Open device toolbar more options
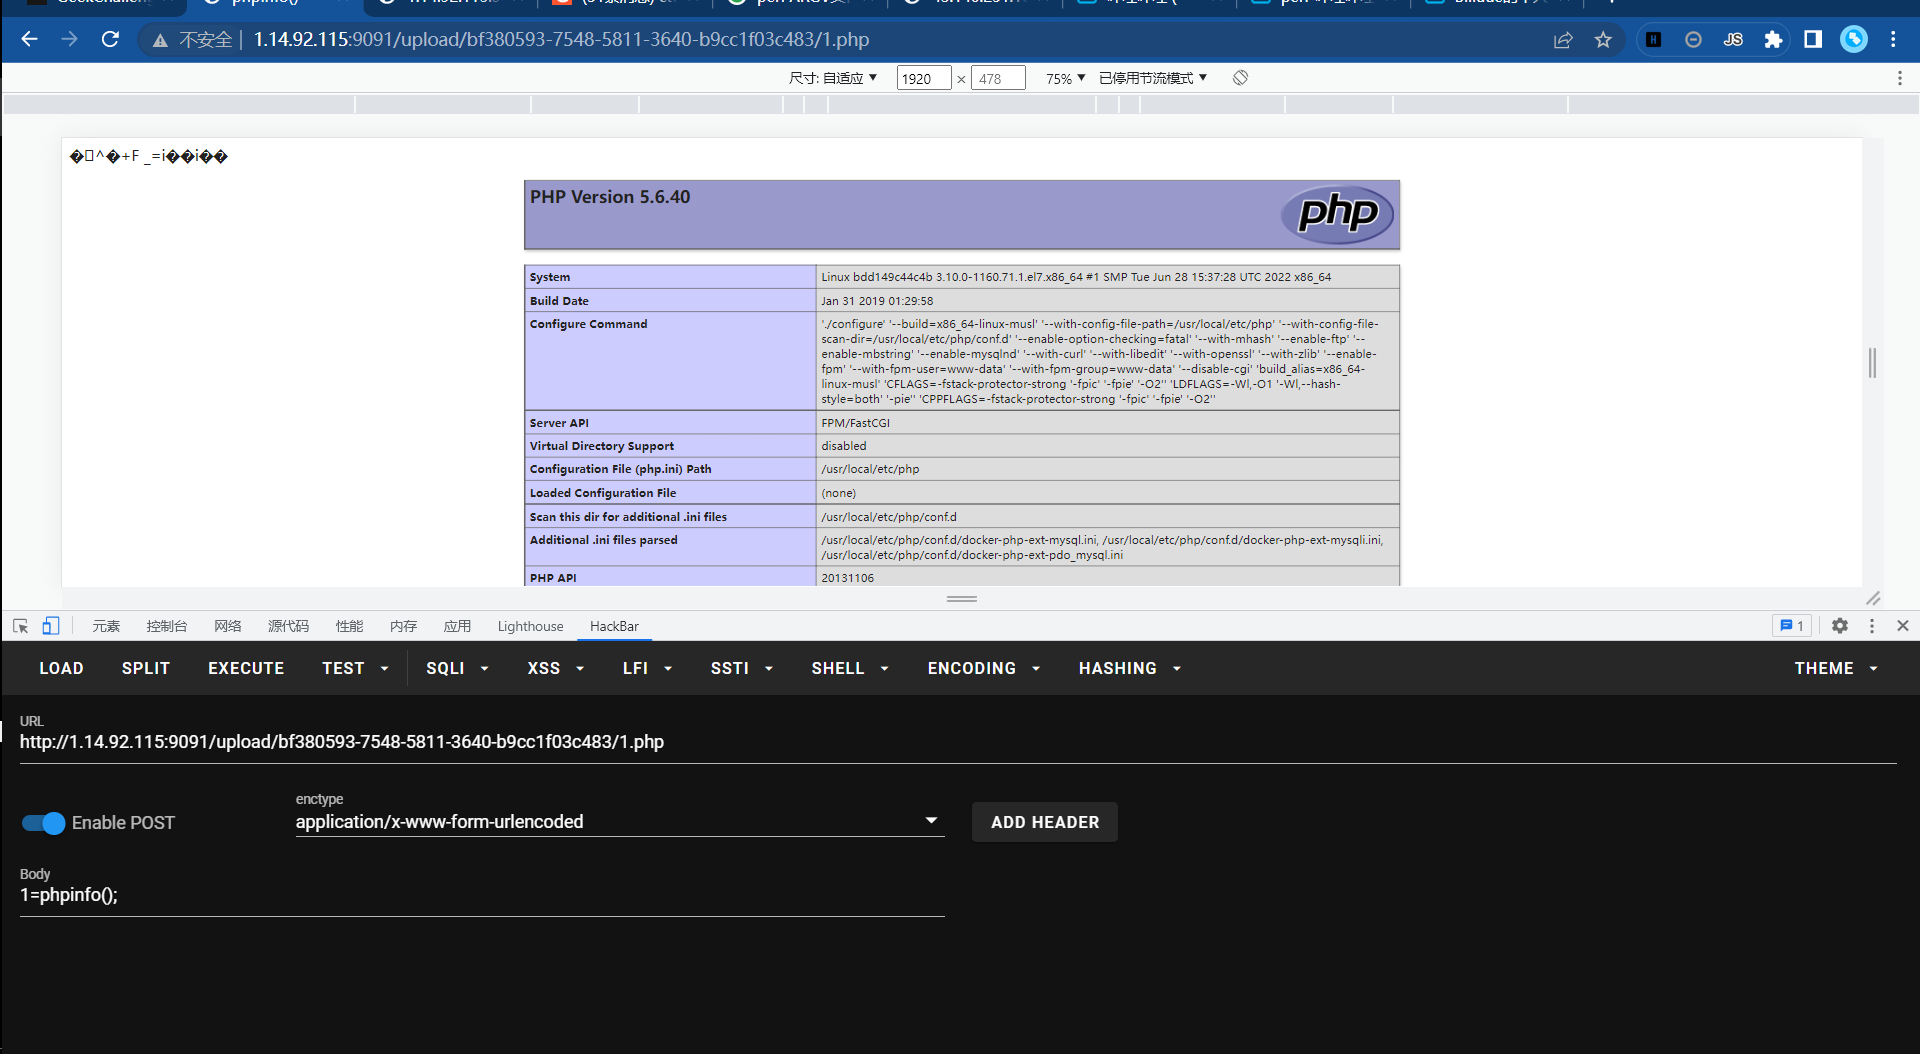This screenshot has width=1920, height=1054. pos(1900,78)
